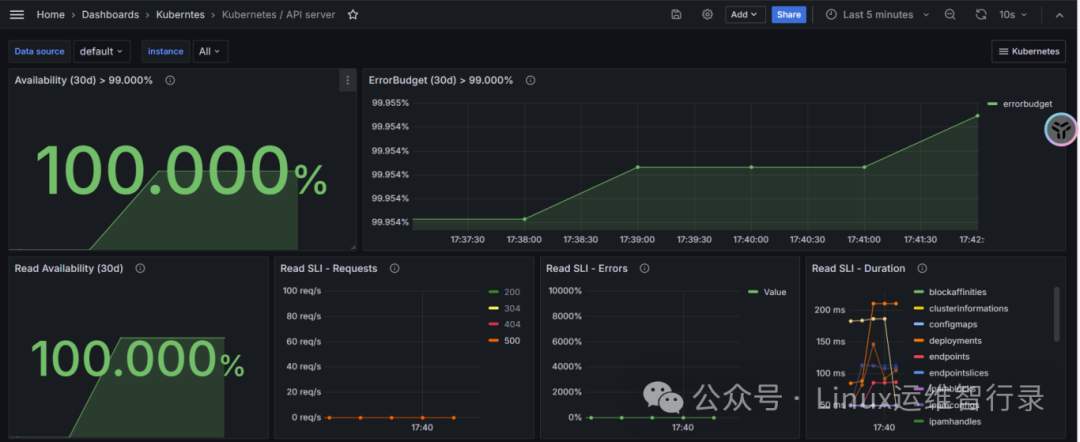Toggle deployments series in Duration legend
The image size is (1080, 442).
tap(948, 341)
